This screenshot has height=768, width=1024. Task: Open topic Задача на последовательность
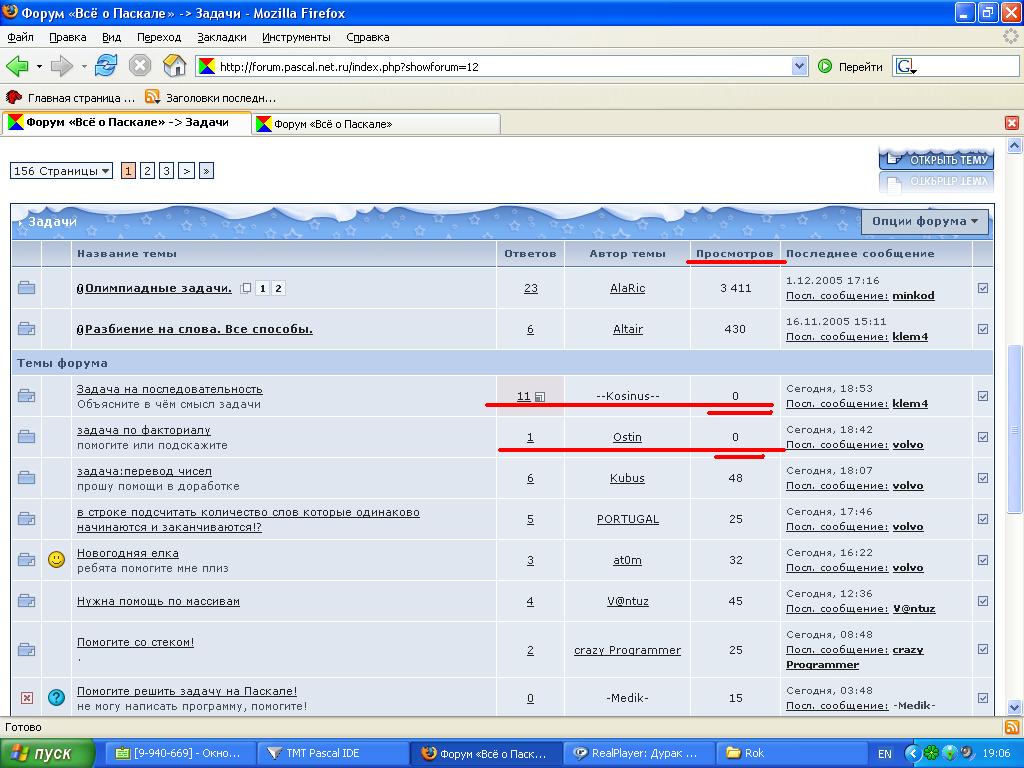click(169, 389)
